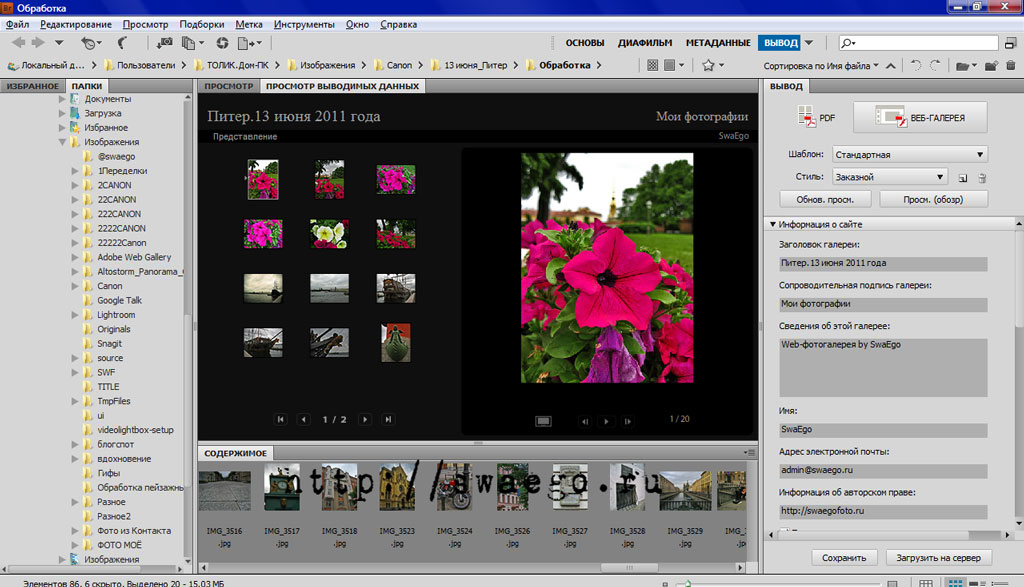1024x587 pixels.
Task: Click the Просм. (обзор) button
Action: coord(933,199)
